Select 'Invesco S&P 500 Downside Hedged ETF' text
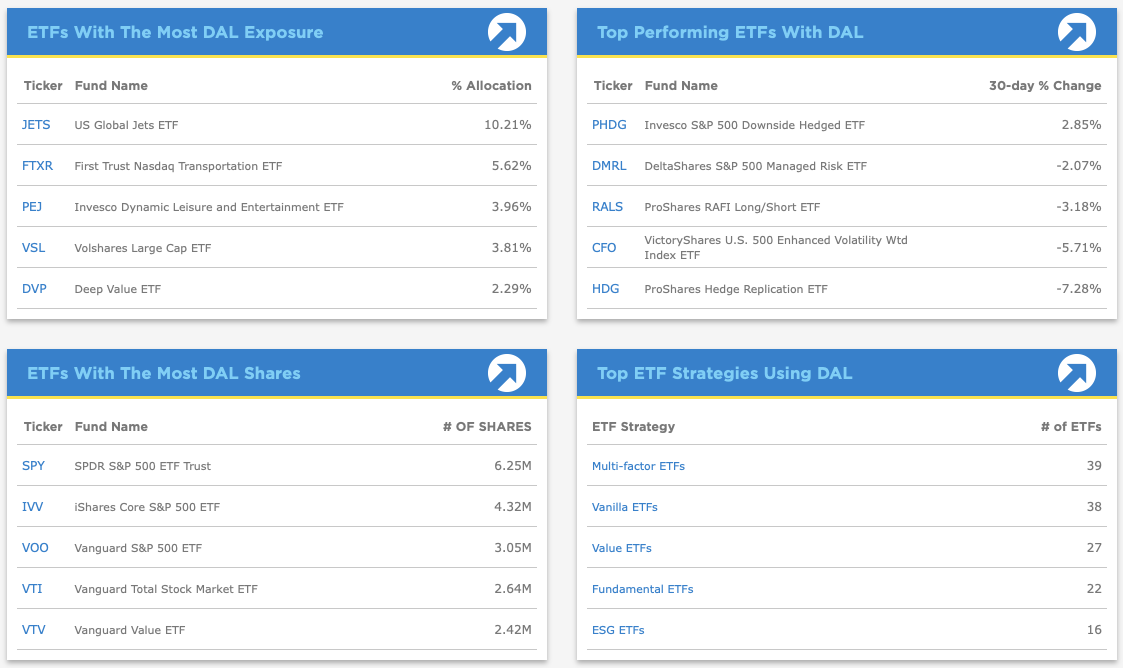This screenshot has height=668, width=1123. (x=754, y=125)
